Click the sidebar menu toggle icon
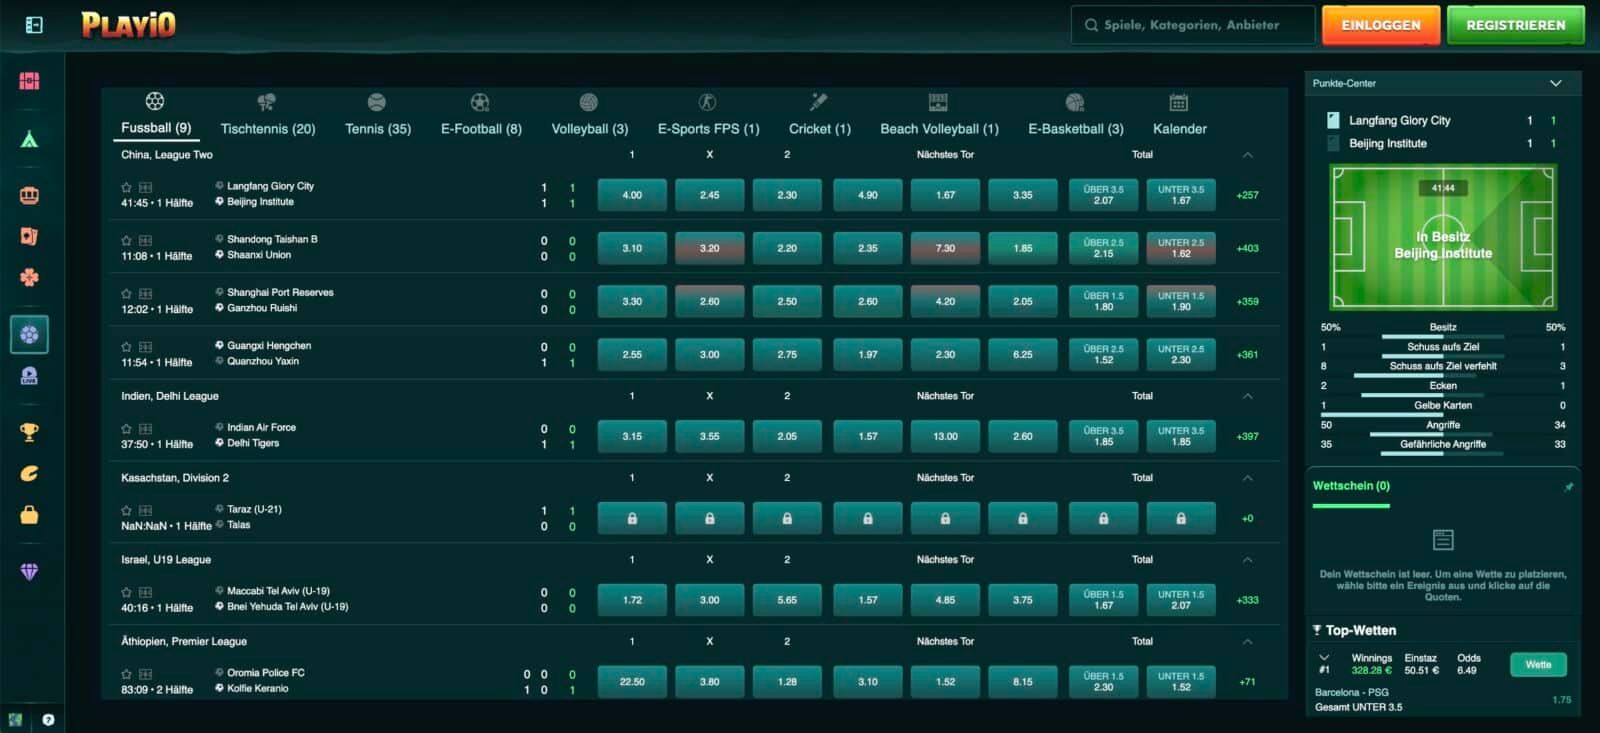This screenshot has width=1600, height=733. click(x=33, y=25)
